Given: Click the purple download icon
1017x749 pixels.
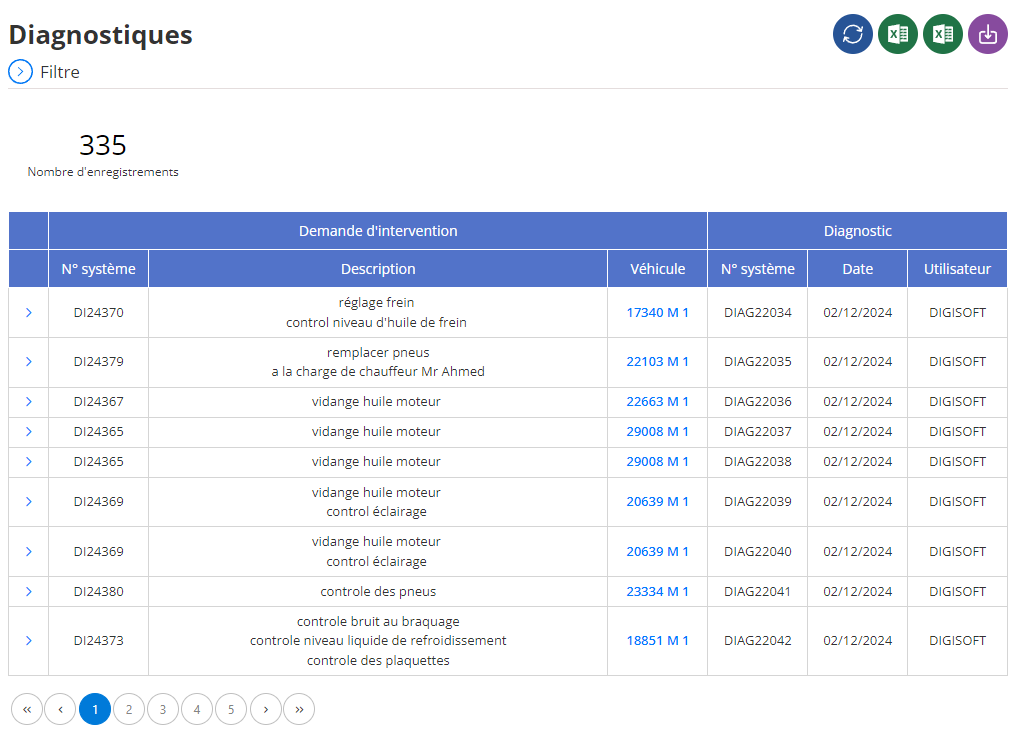Looking at the screenshot, I should [988, 34].
